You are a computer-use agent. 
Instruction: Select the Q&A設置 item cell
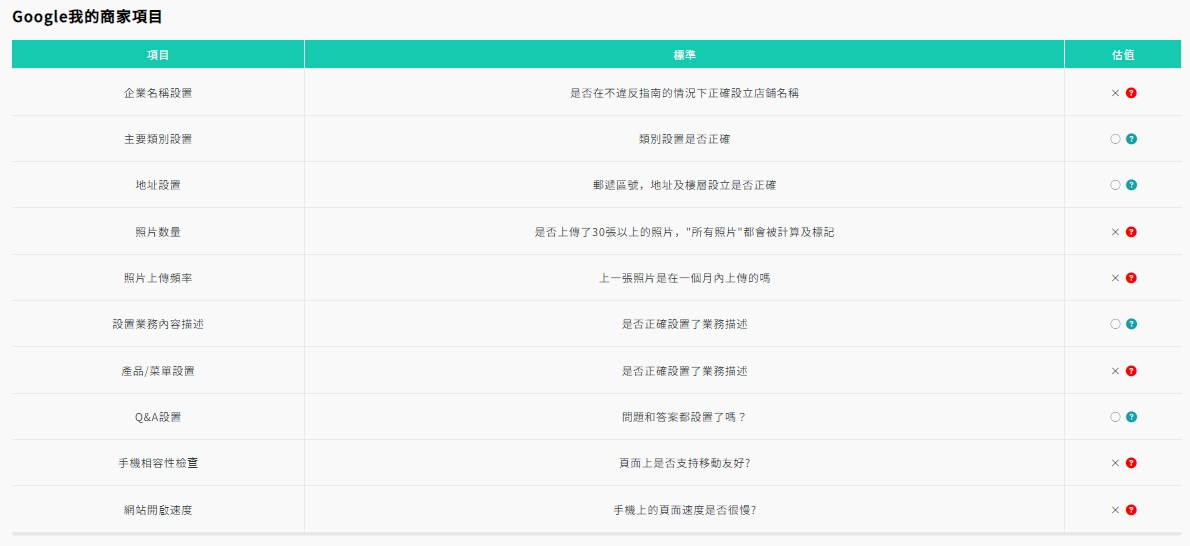[x=158, y=417]
